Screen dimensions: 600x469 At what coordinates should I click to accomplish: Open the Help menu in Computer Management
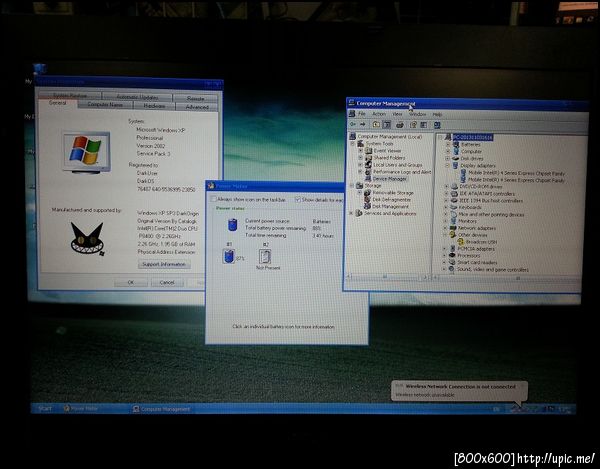437,114
